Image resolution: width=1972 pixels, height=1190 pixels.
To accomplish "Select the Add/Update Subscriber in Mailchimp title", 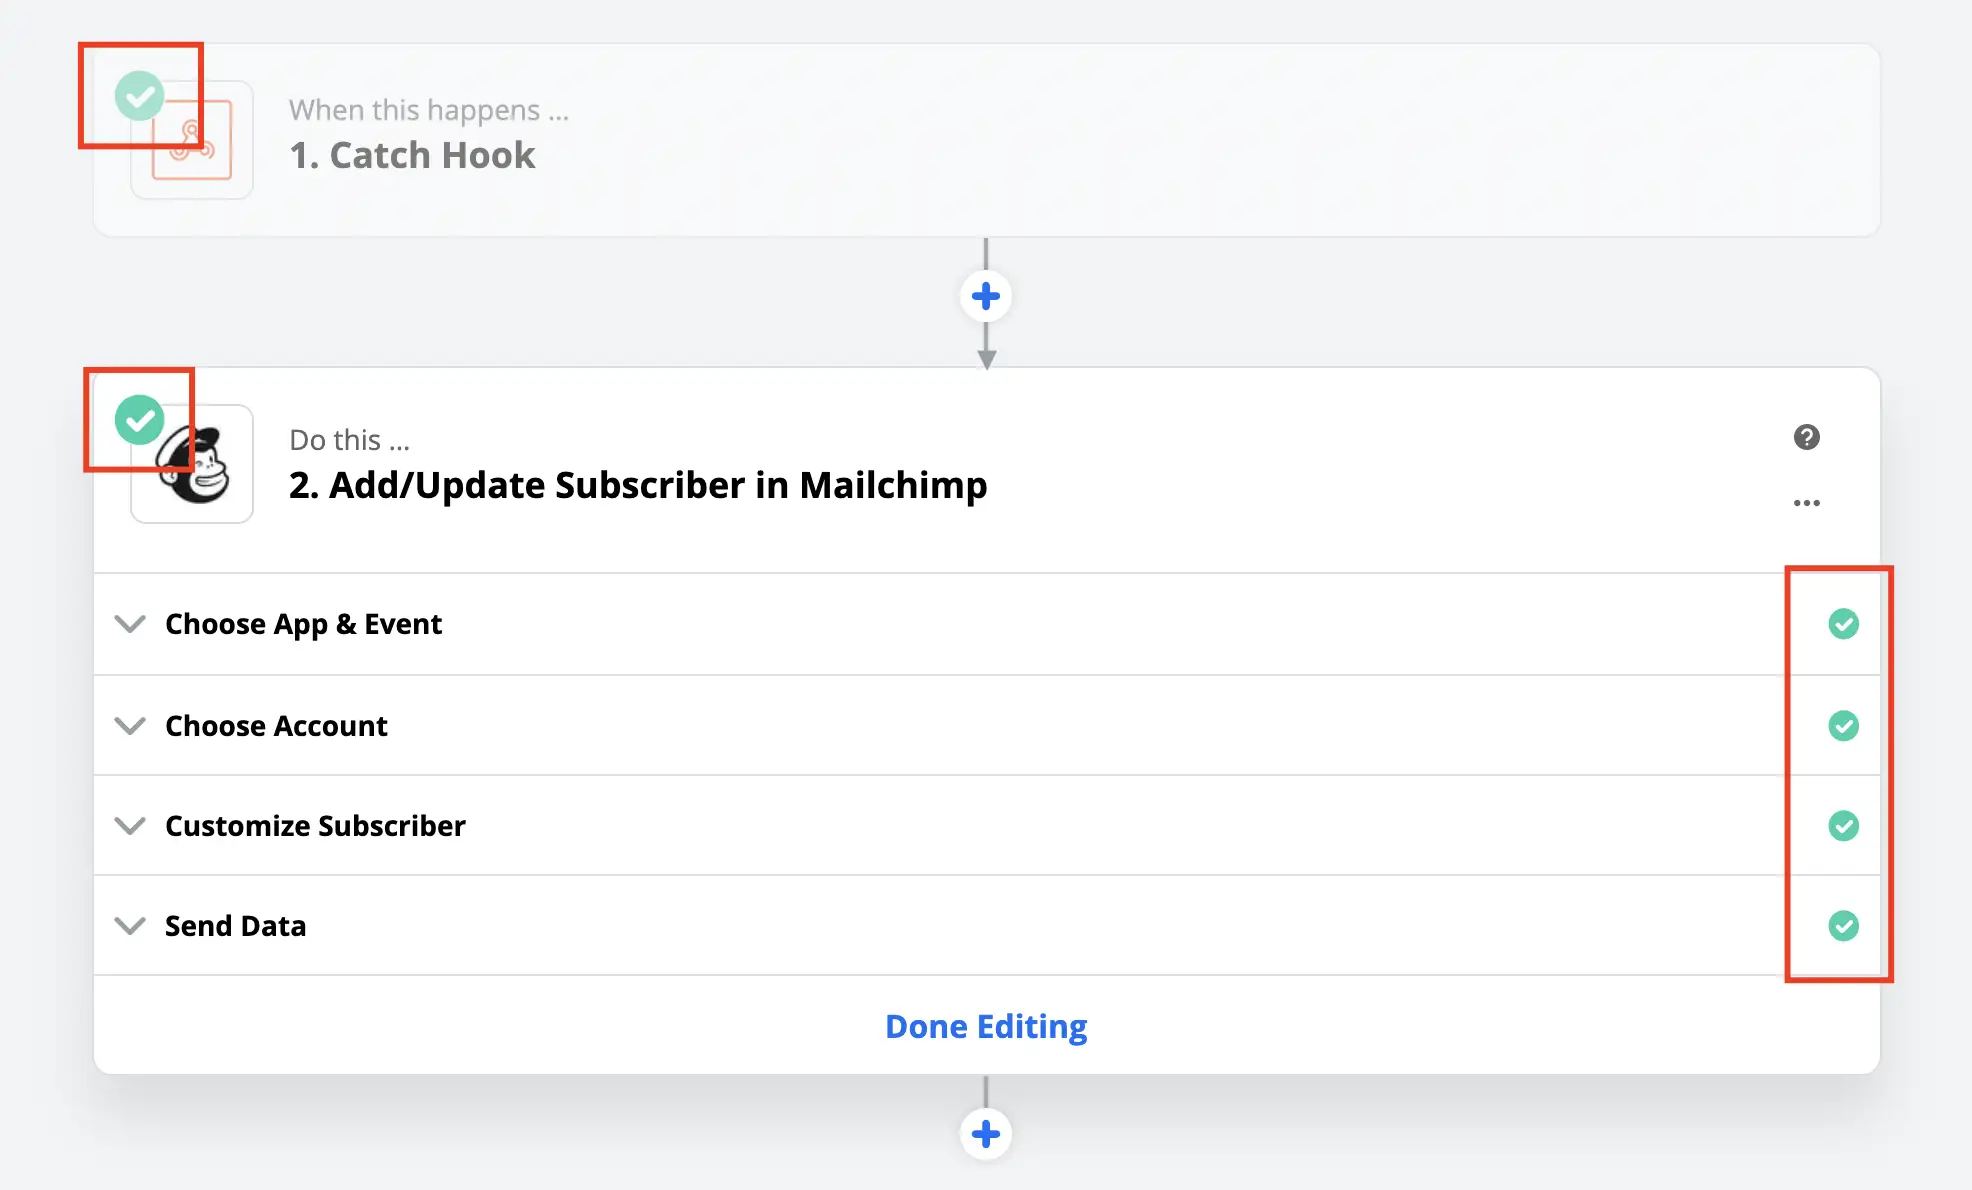I will coord(637,485).
